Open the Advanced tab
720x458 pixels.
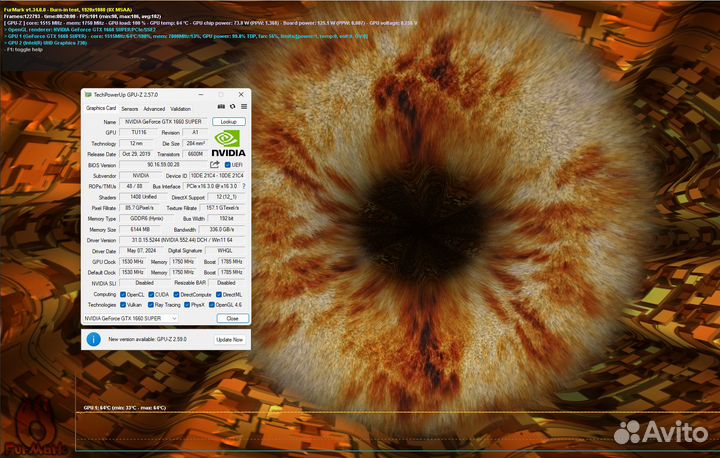[153, 108]
